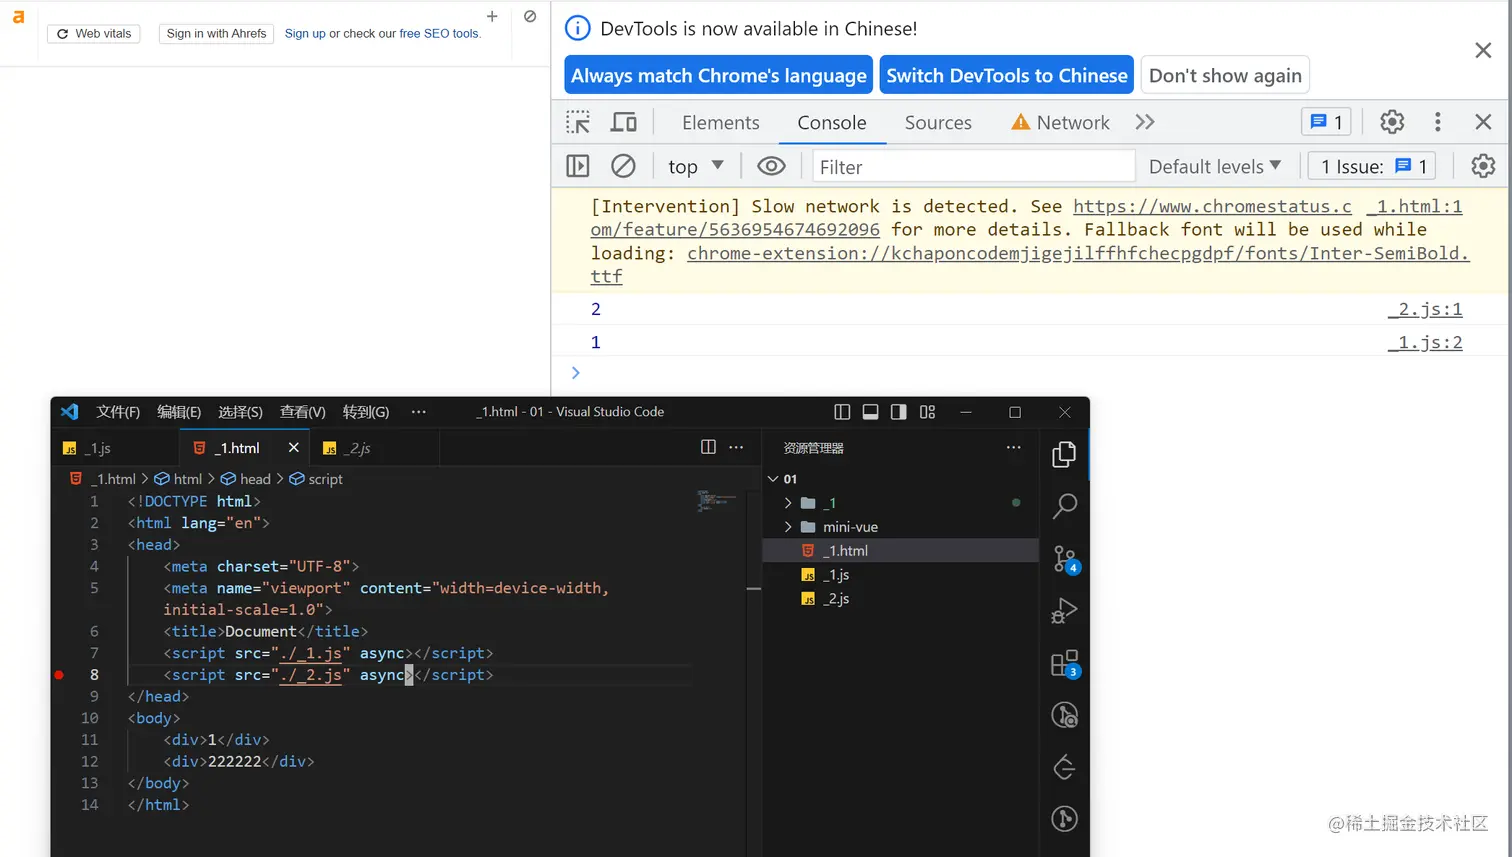1512x857 pixels.
Task: Click the circle-slash icon in Ahrefs bar
Action: click(x=530, y=16)
